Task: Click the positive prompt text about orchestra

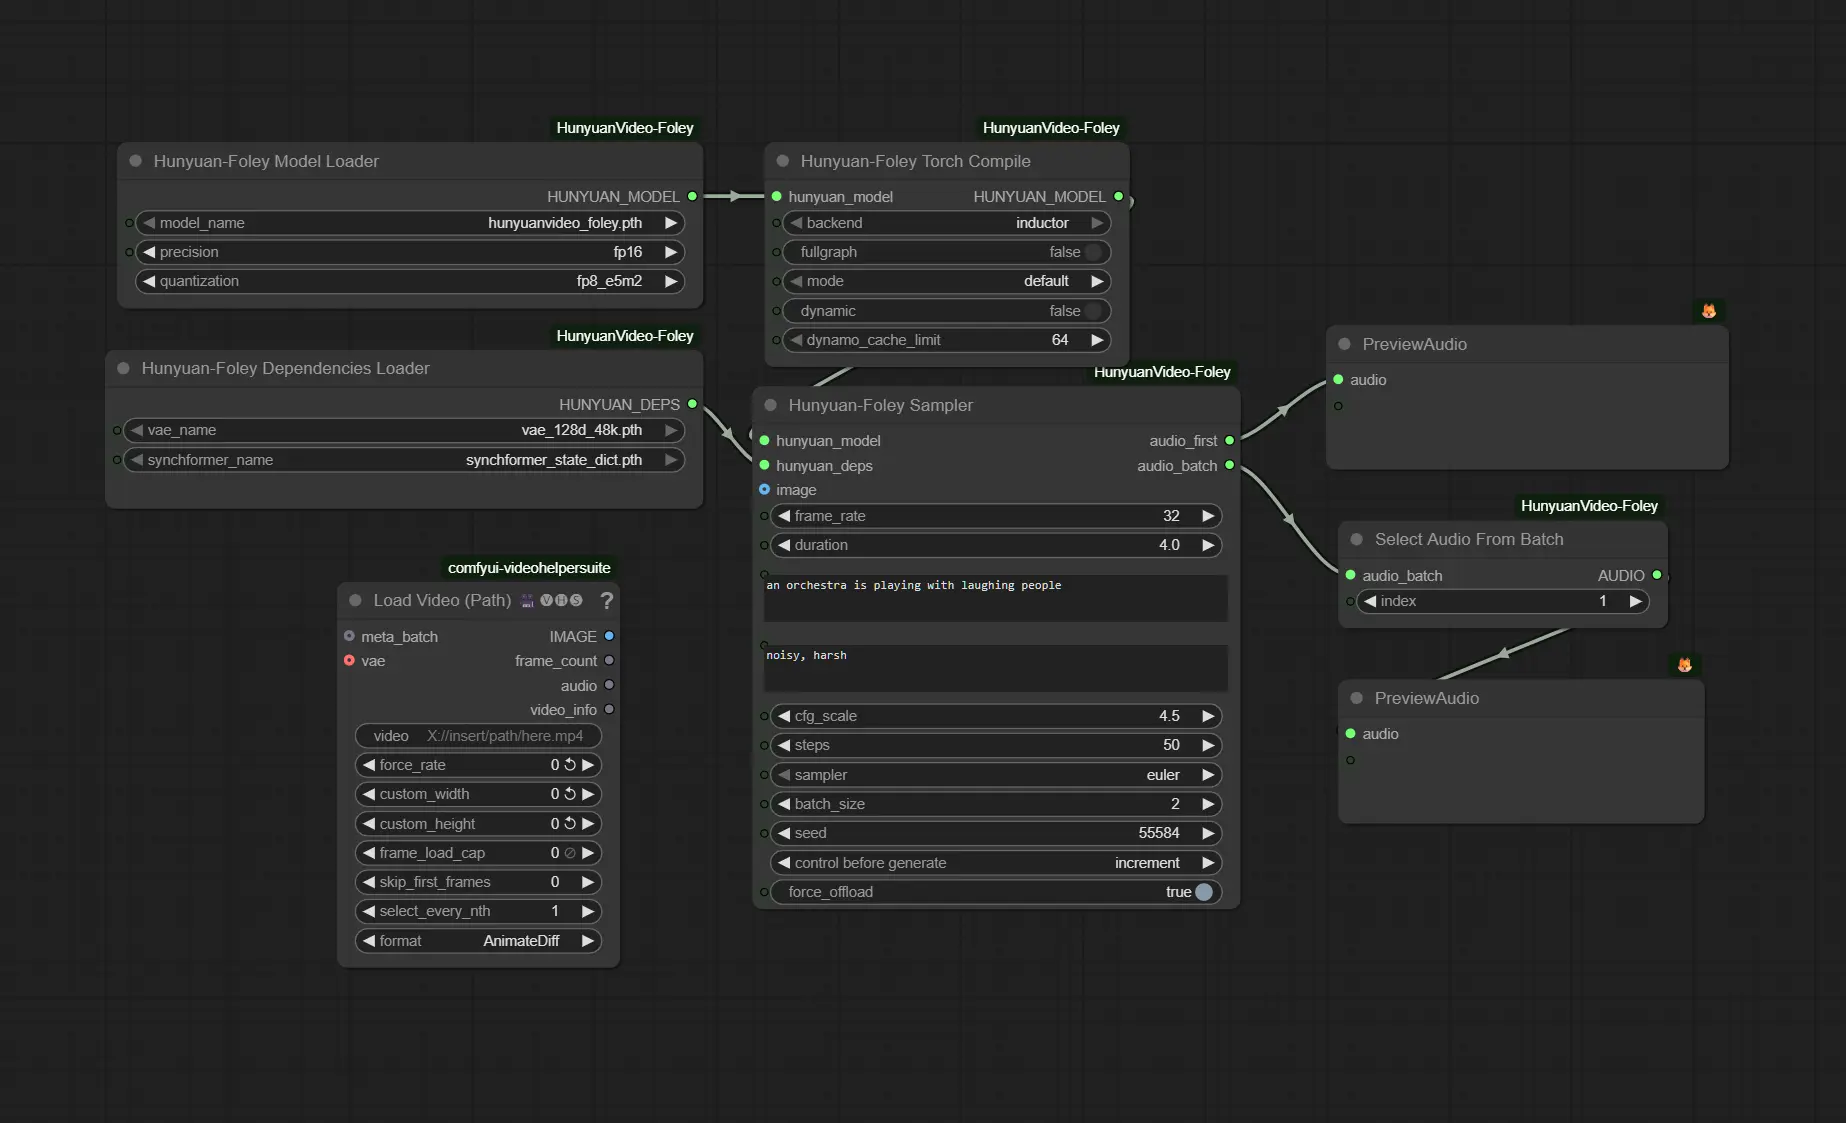Action: point(995,597)
